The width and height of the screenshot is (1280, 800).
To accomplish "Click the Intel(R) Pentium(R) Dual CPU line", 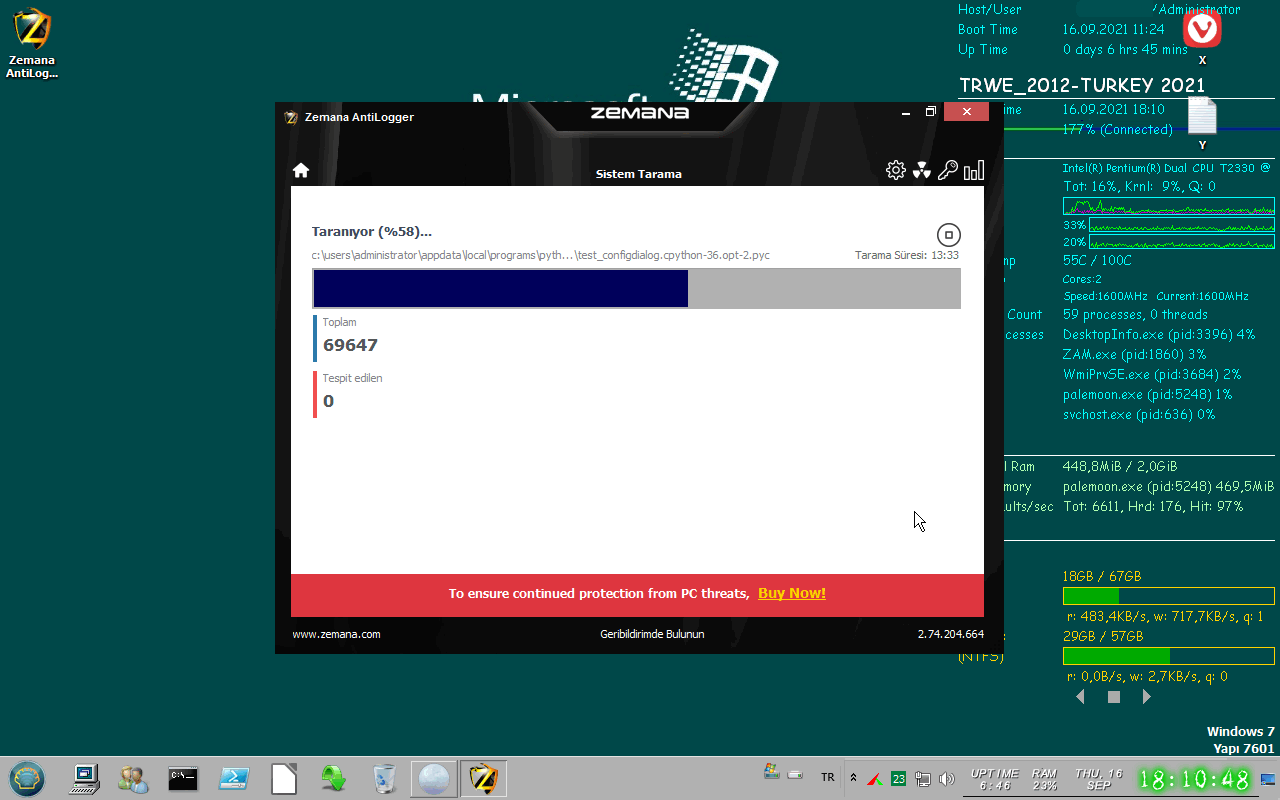I will point(1167,168).
